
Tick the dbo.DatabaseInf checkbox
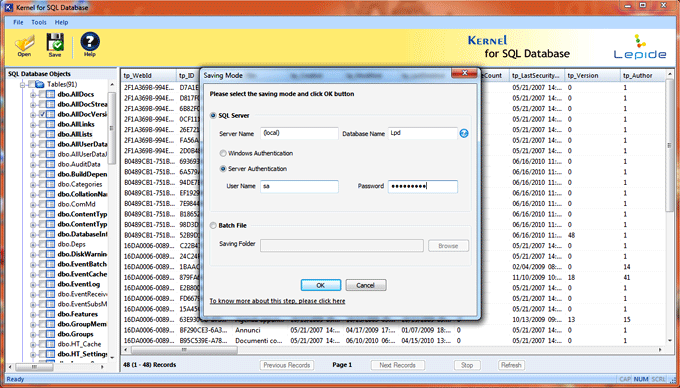(x=42, y=234)
